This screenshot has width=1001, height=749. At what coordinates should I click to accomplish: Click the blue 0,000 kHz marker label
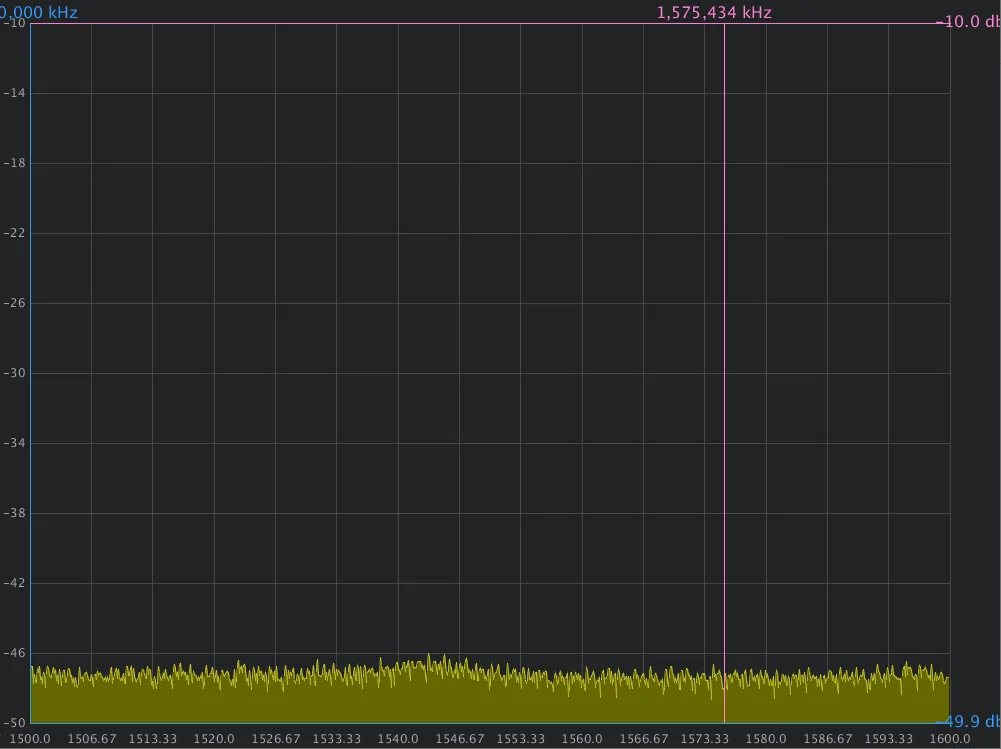pyautogui.click(x=38, y=13)
